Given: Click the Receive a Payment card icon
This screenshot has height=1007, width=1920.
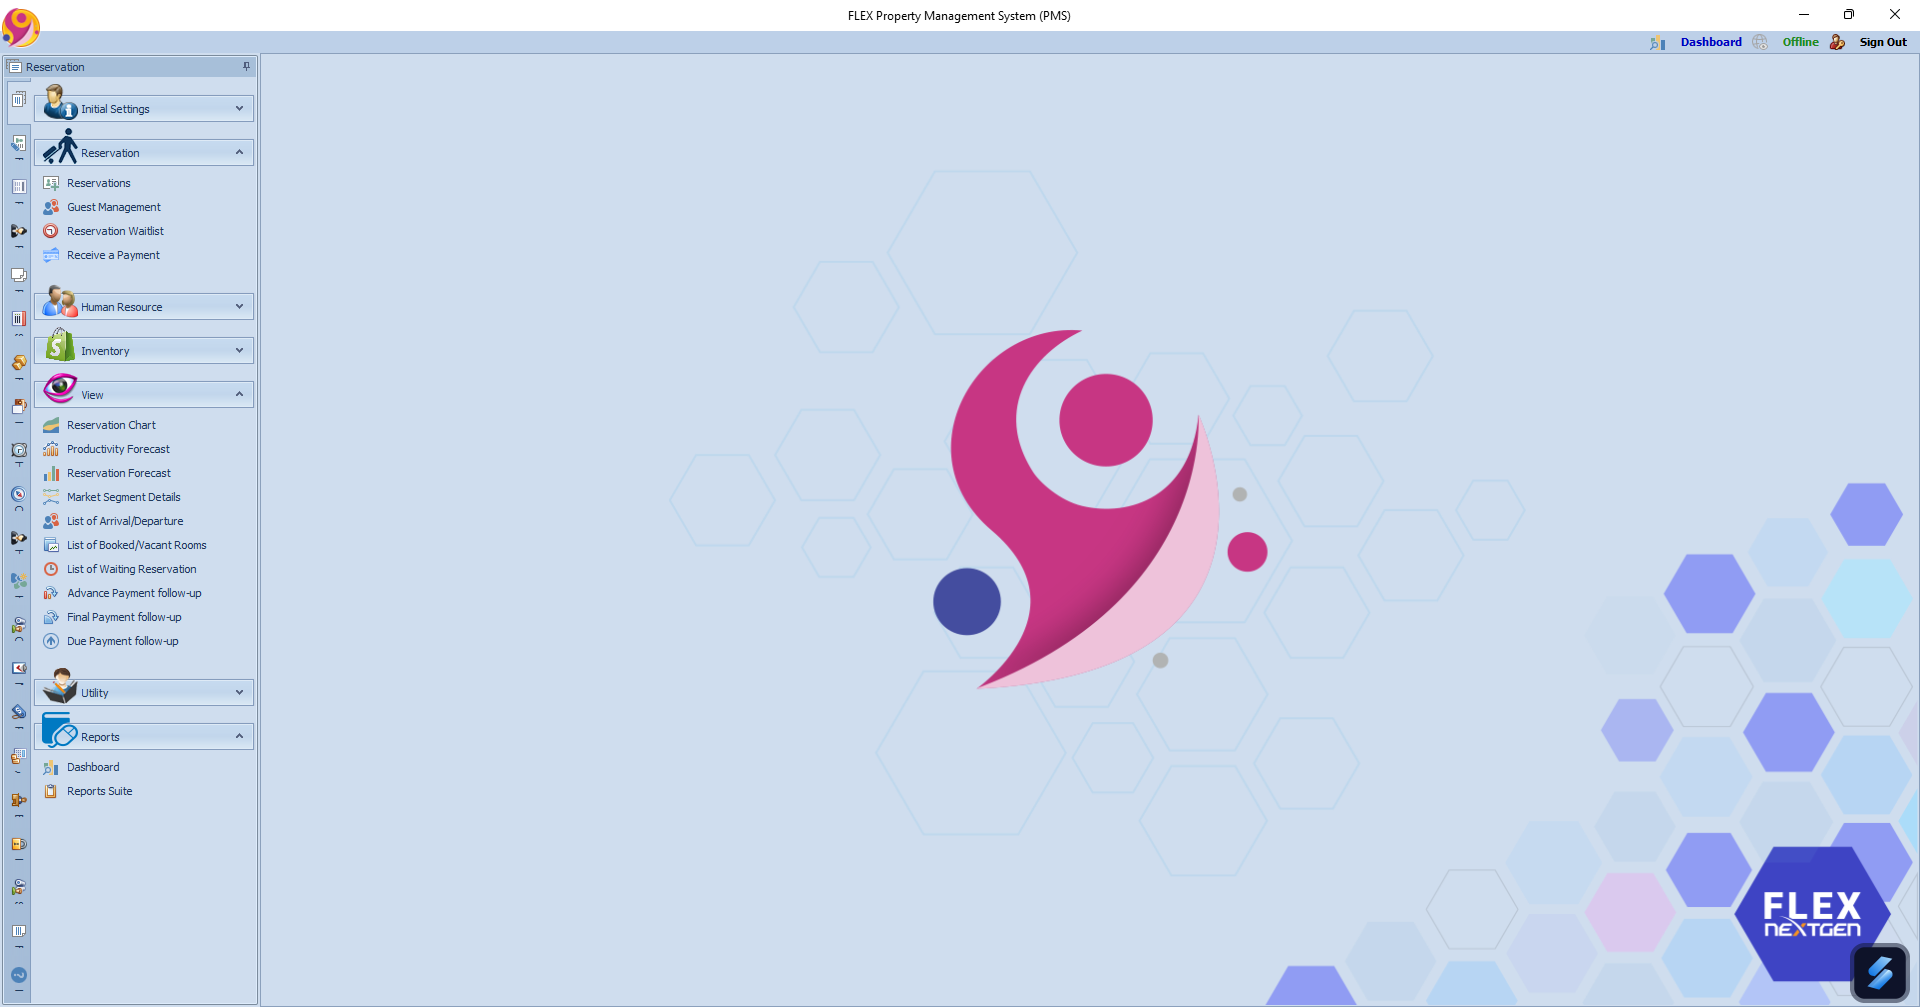Looking at the screenshot, I should [x=51, y=255].
